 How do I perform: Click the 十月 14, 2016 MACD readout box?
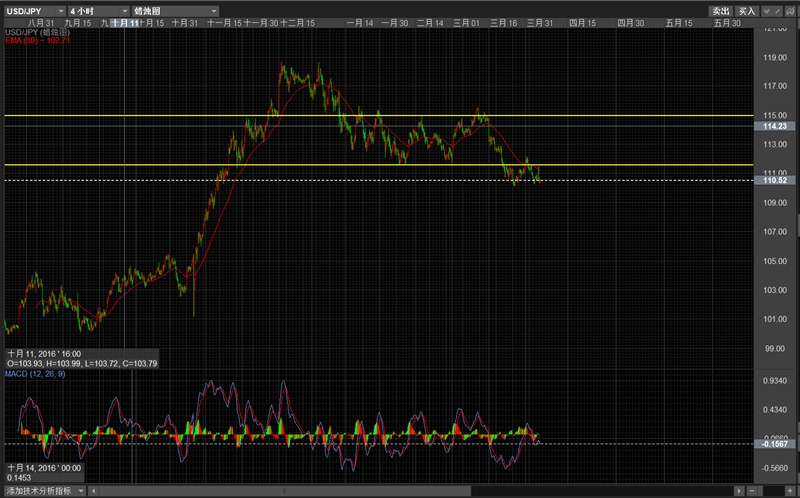(45, 473)
